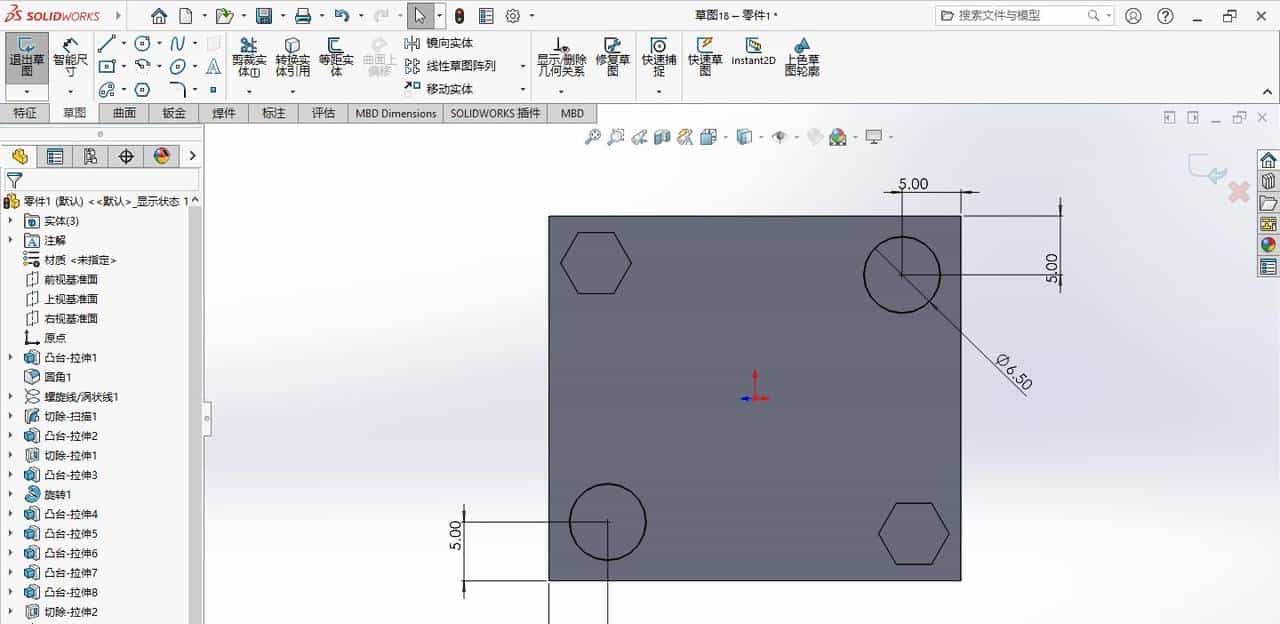
Task: Open the 修复草图 repair sketch tool
Action: 612,60
